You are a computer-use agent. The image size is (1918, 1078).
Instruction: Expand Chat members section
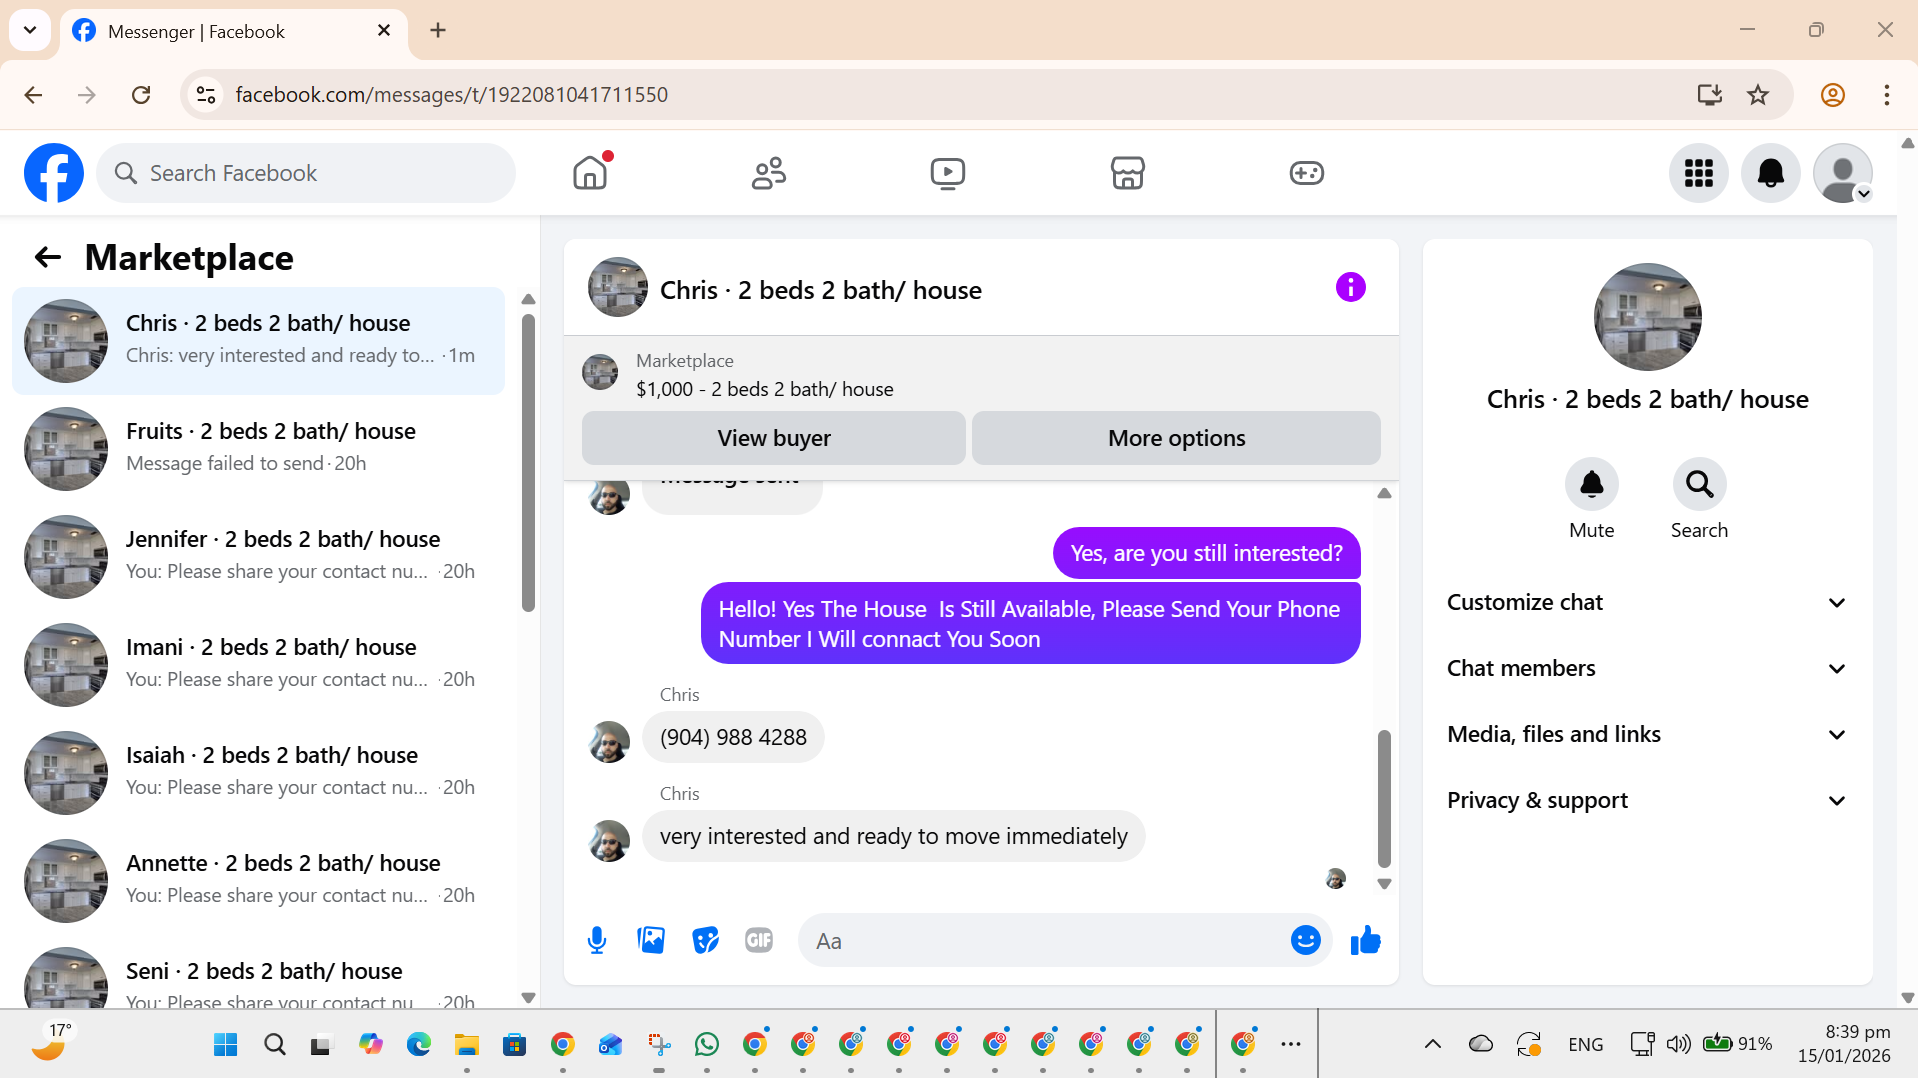(x=1647, y=668)
